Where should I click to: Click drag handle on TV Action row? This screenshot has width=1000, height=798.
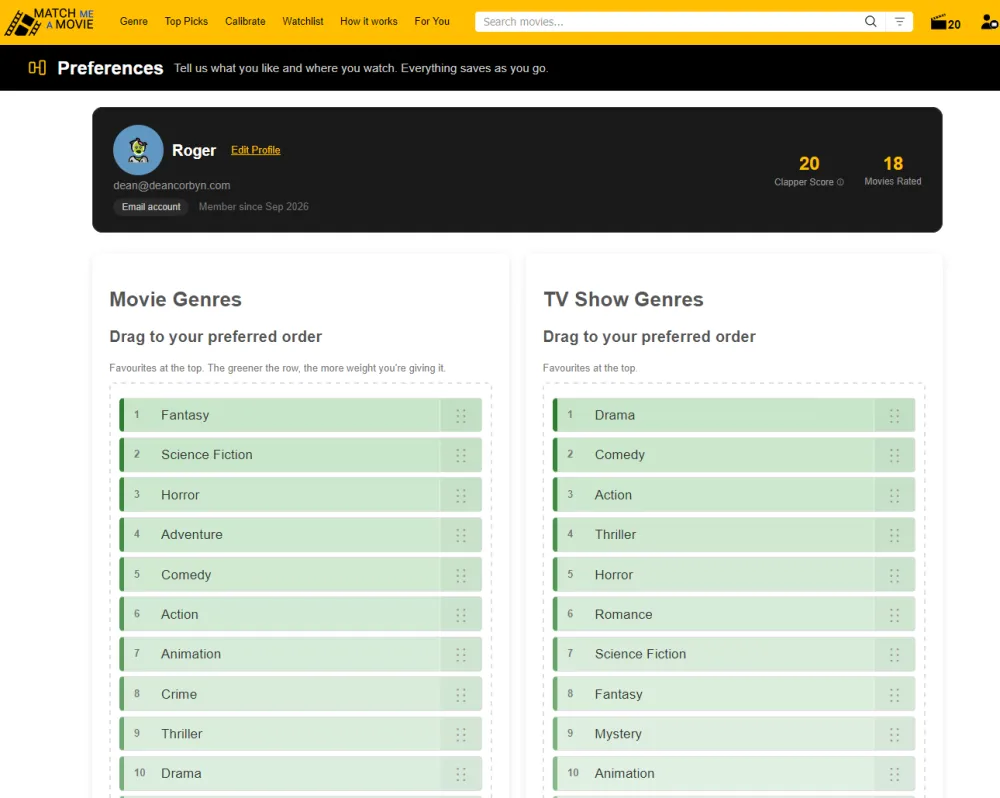[894, 496]
